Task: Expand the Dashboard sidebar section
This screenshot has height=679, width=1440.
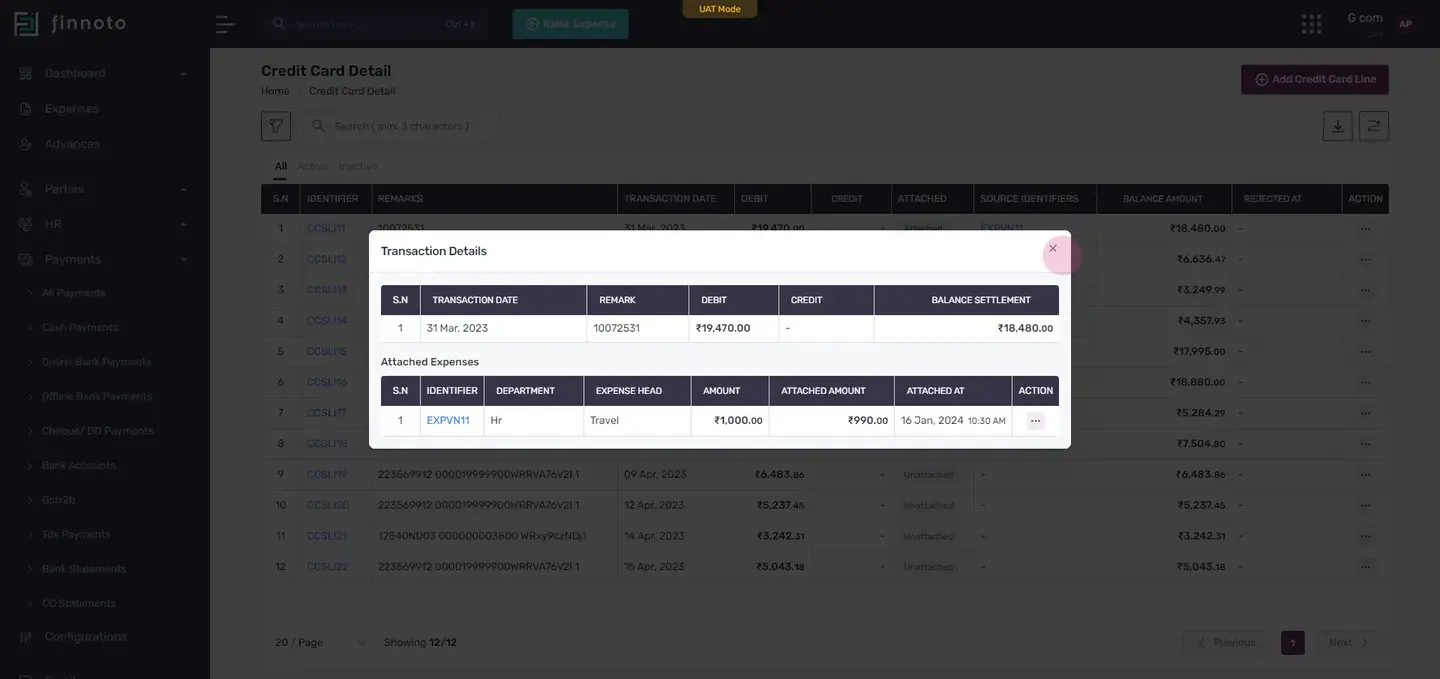Action: 184,74
